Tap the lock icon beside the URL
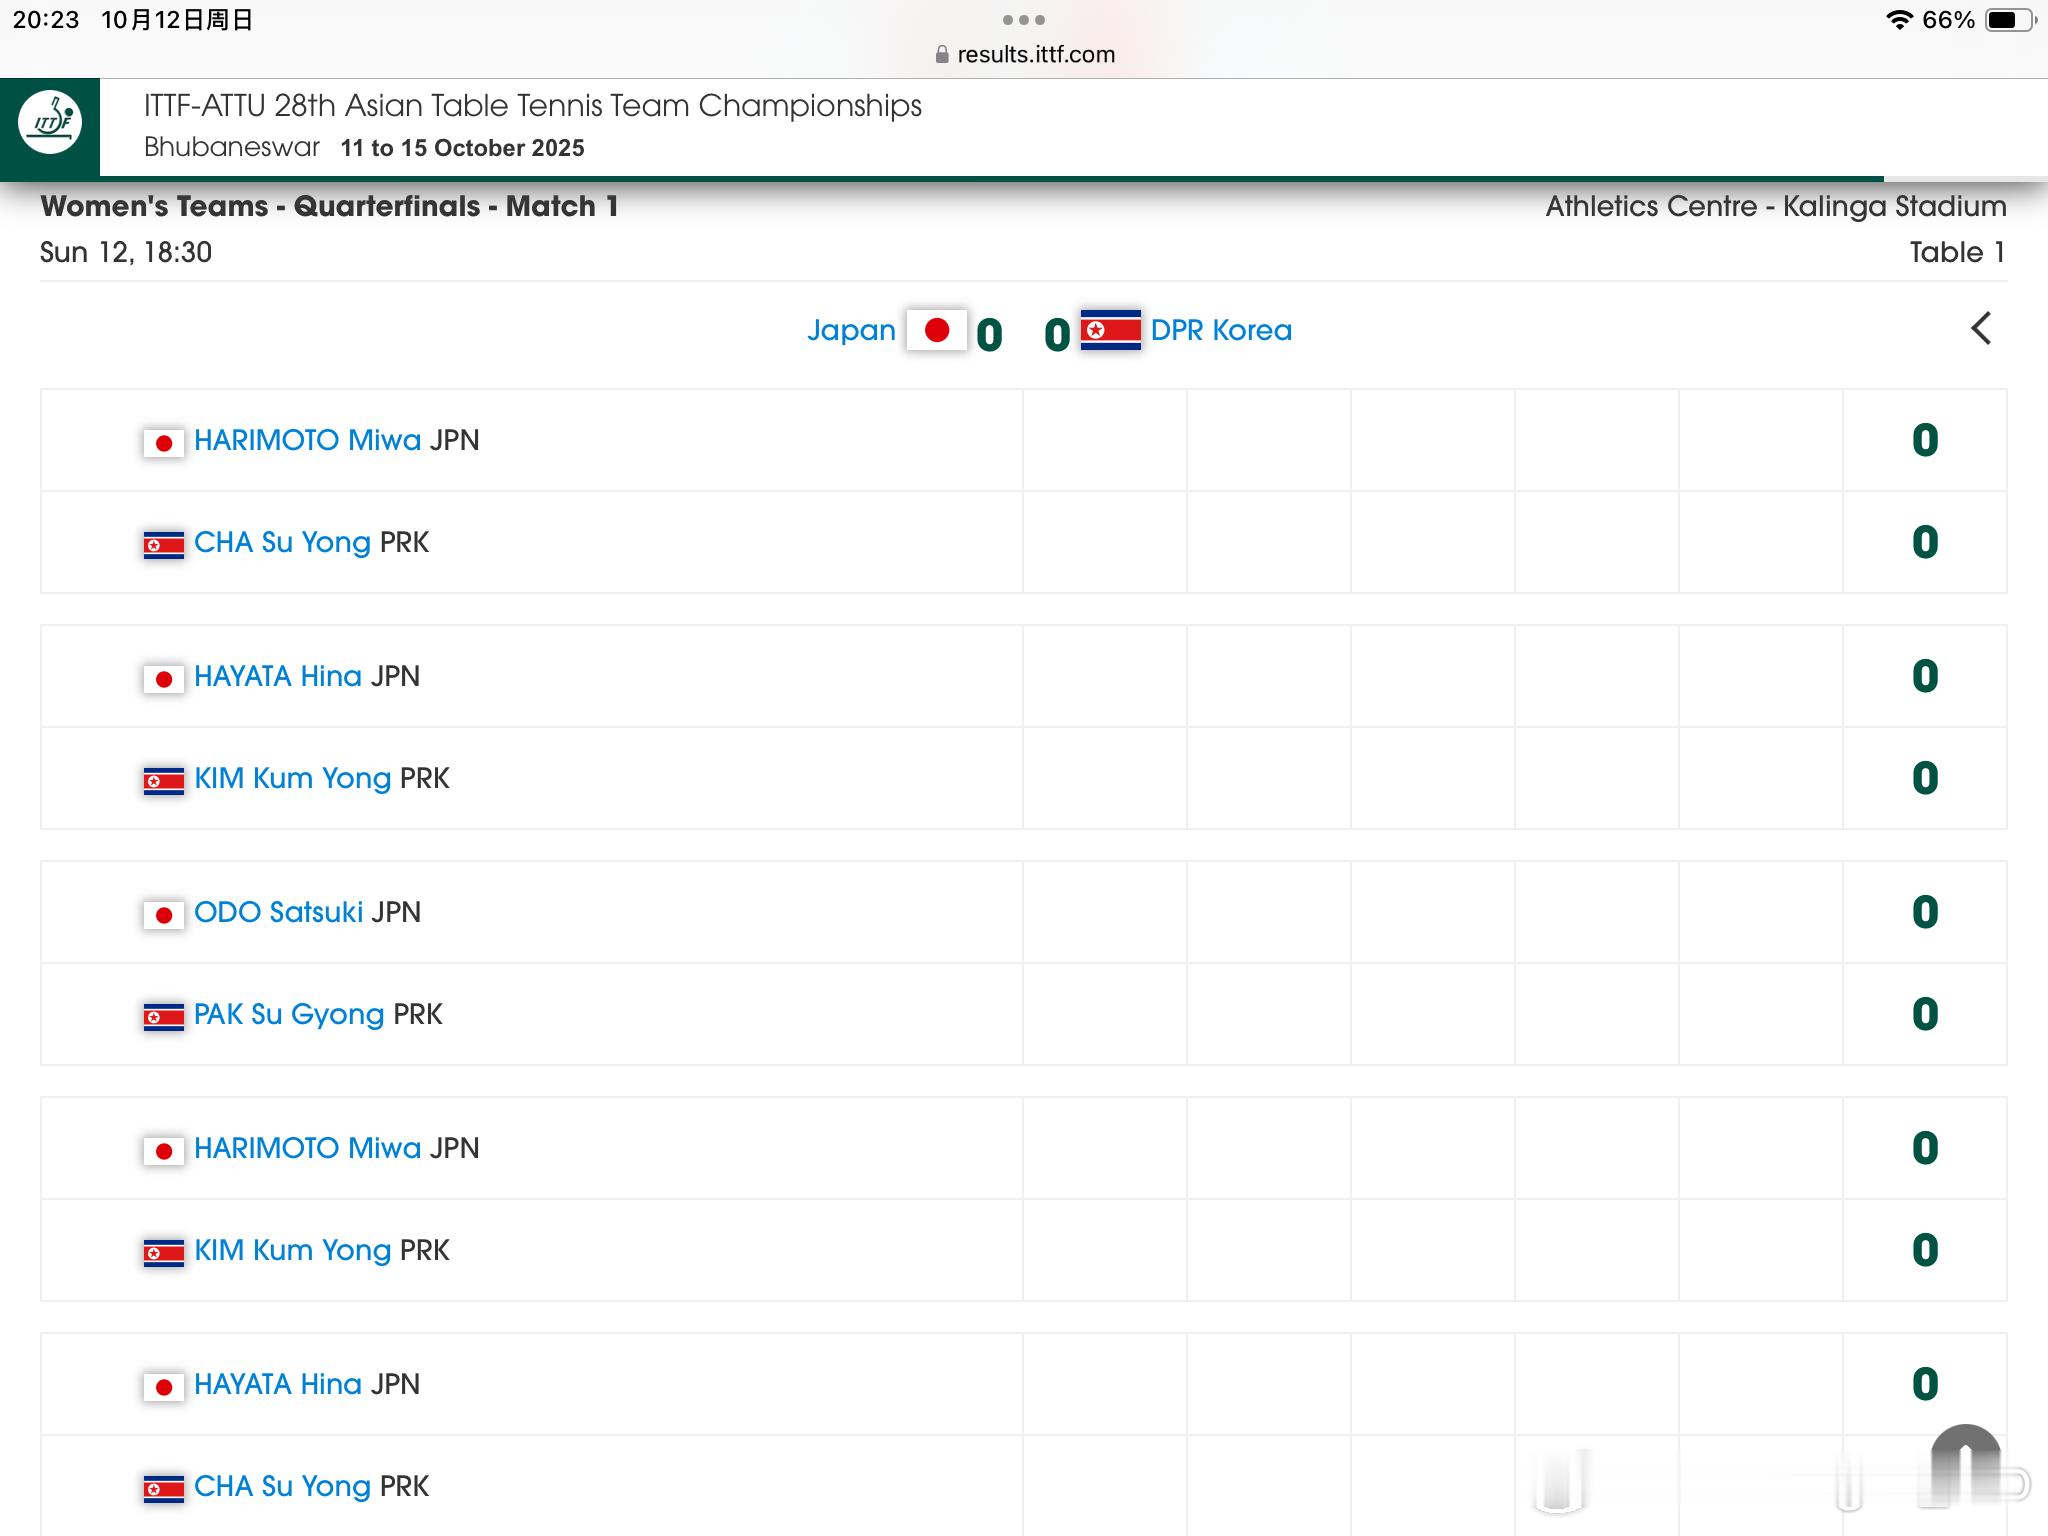 pos(941,55)
